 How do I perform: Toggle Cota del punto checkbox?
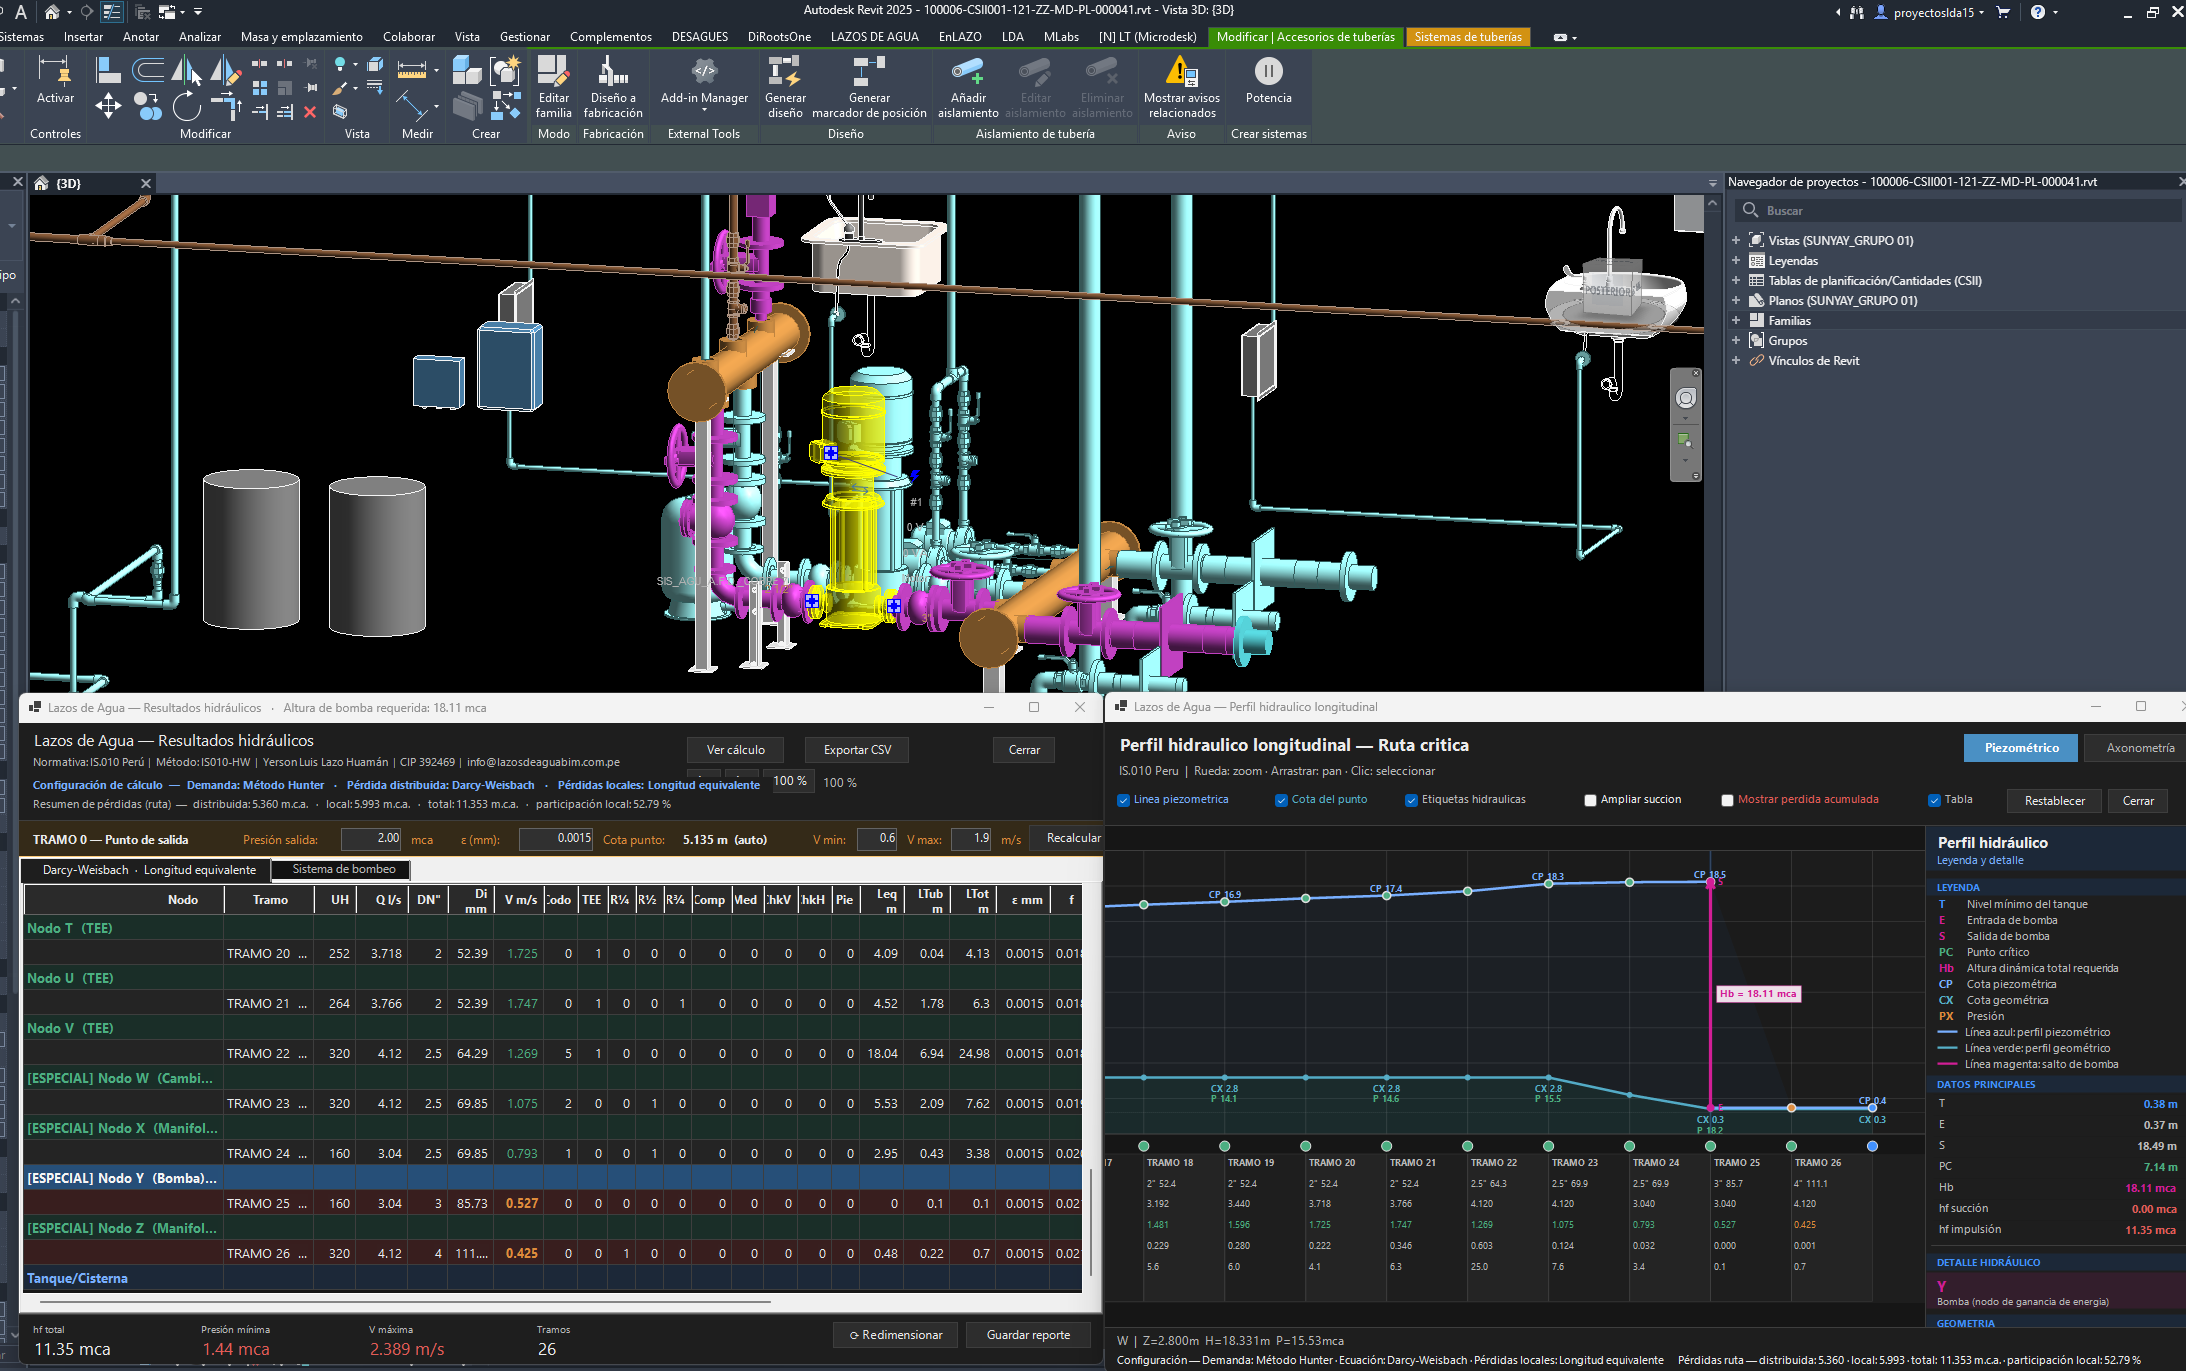pyautogui.click(x=1281, y=800)
